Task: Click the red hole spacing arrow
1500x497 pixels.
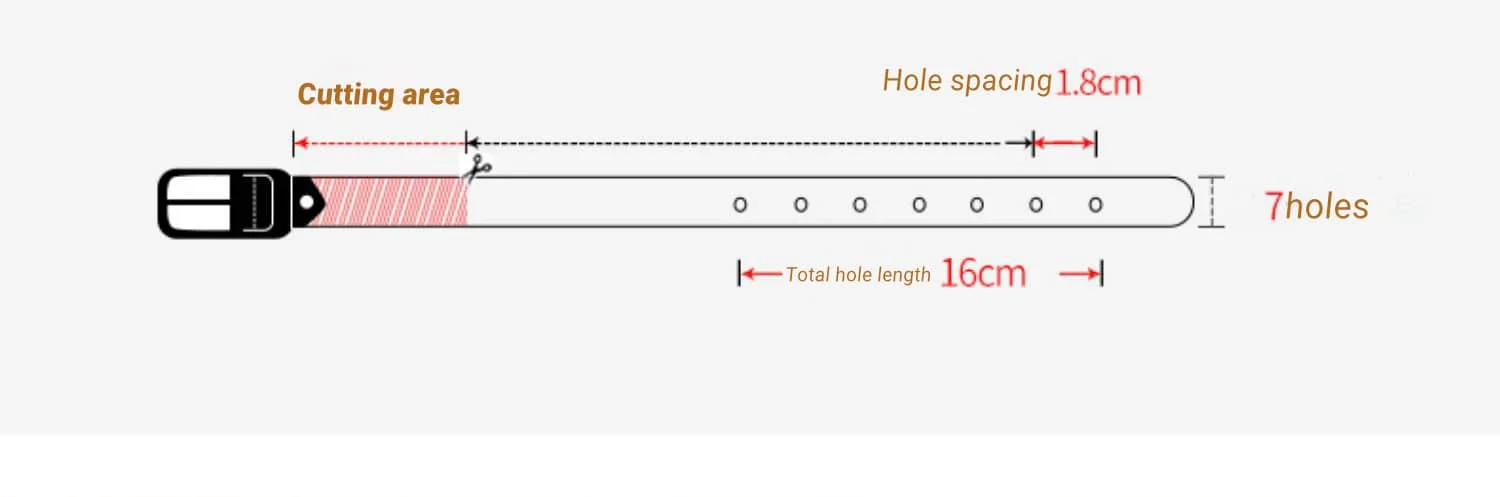Action: tap(1064, 144)
